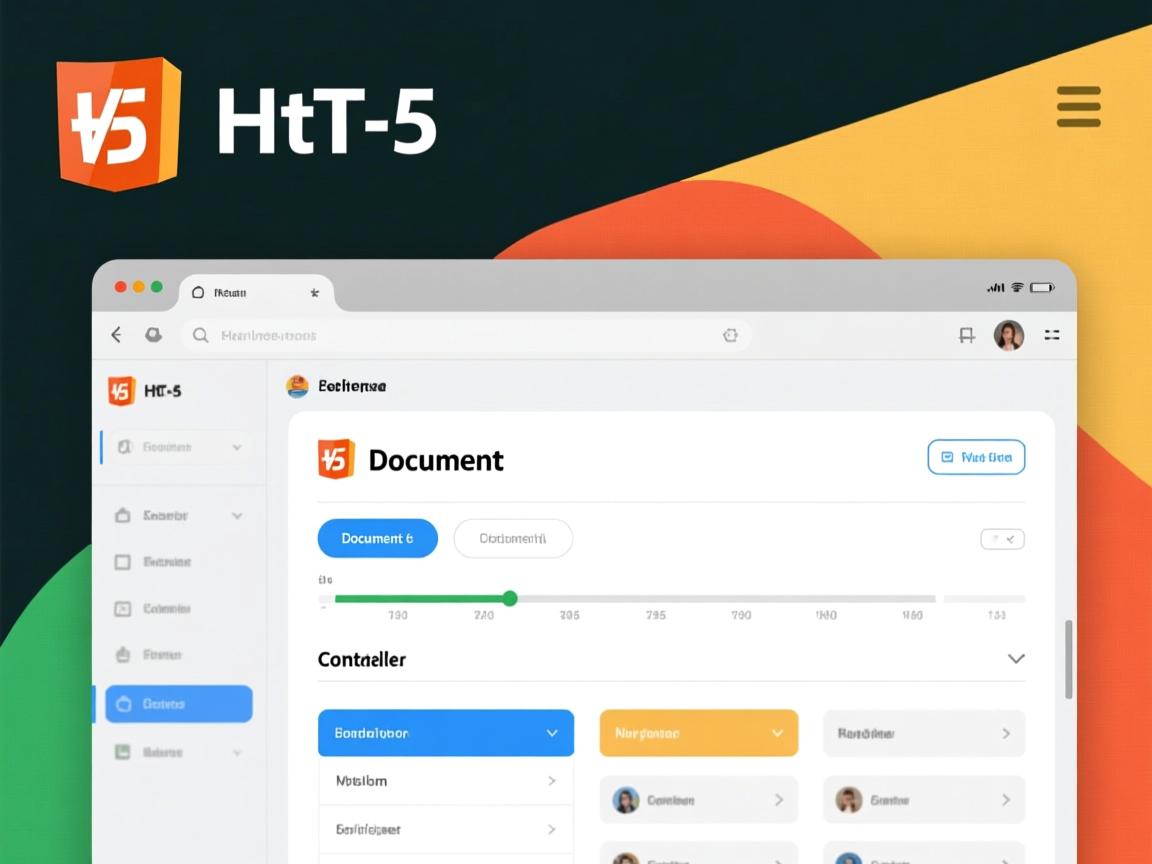
Task: Click the calendar icon in the left sidebar
Action: [x=122, y=608]
